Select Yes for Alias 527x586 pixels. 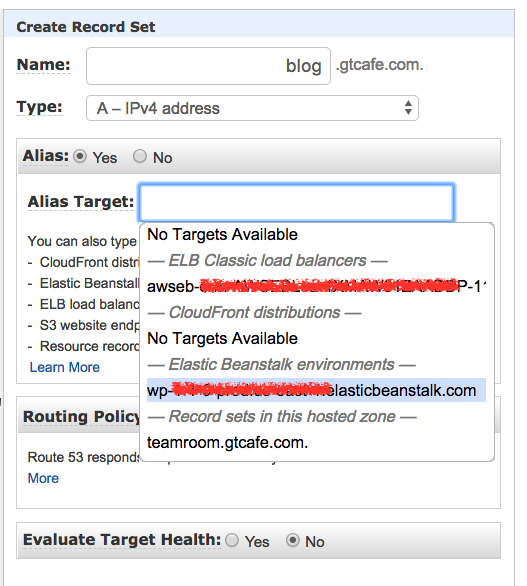pyautogui.click(x=80, y=156)
